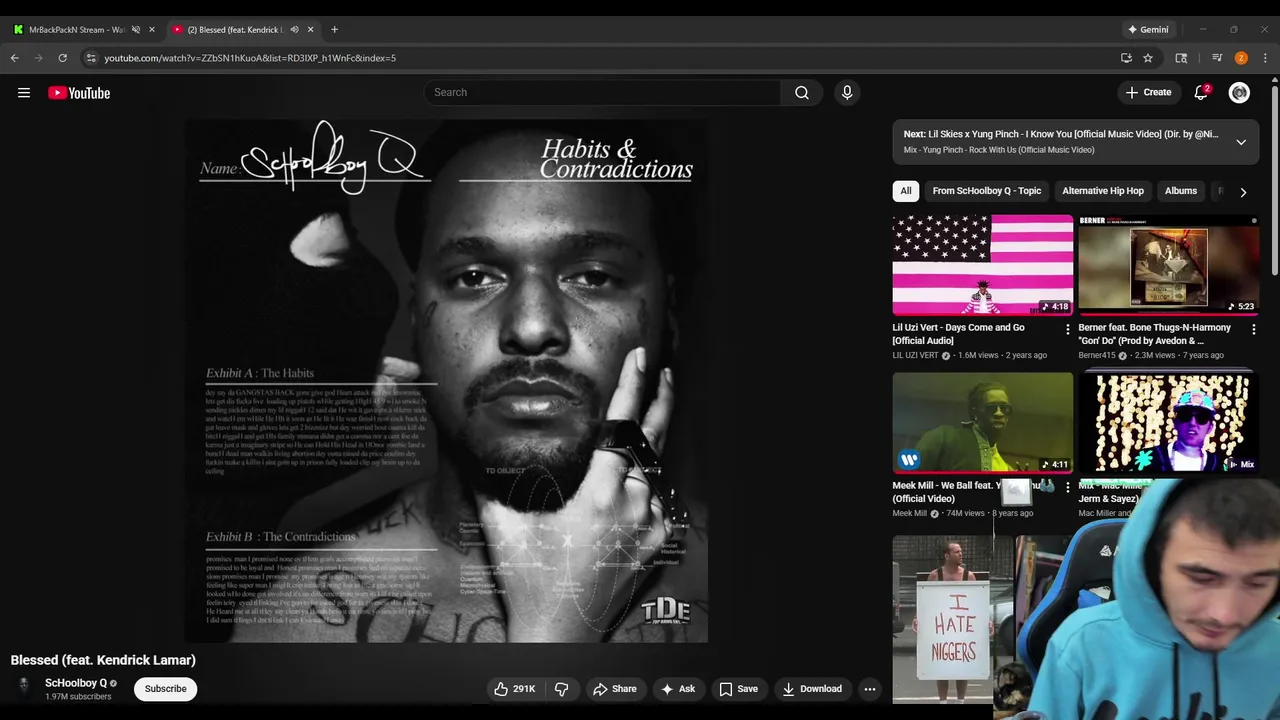This screenshot has height=720, width=1280.
Task: Open Berner feat. Bone Thugs-N-Harmony title
Action: point(1155,334)
